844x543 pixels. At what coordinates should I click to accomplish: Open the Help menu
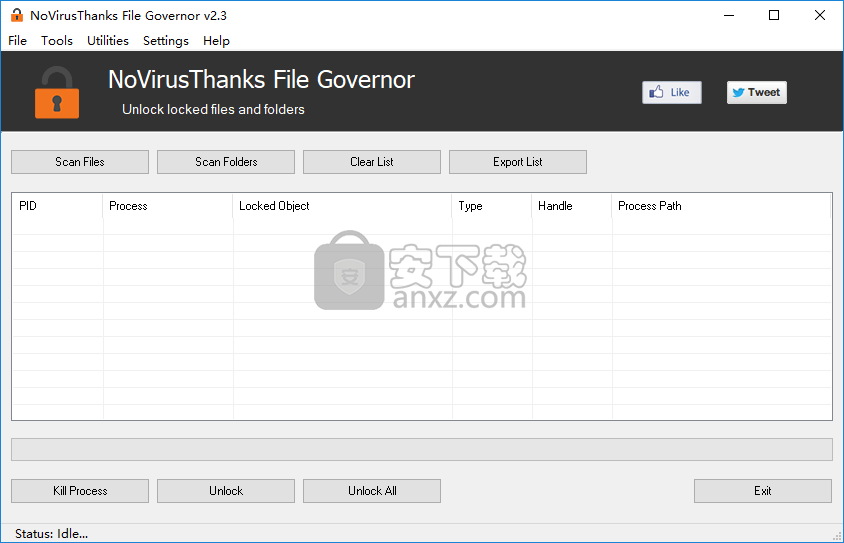(216, 41)
